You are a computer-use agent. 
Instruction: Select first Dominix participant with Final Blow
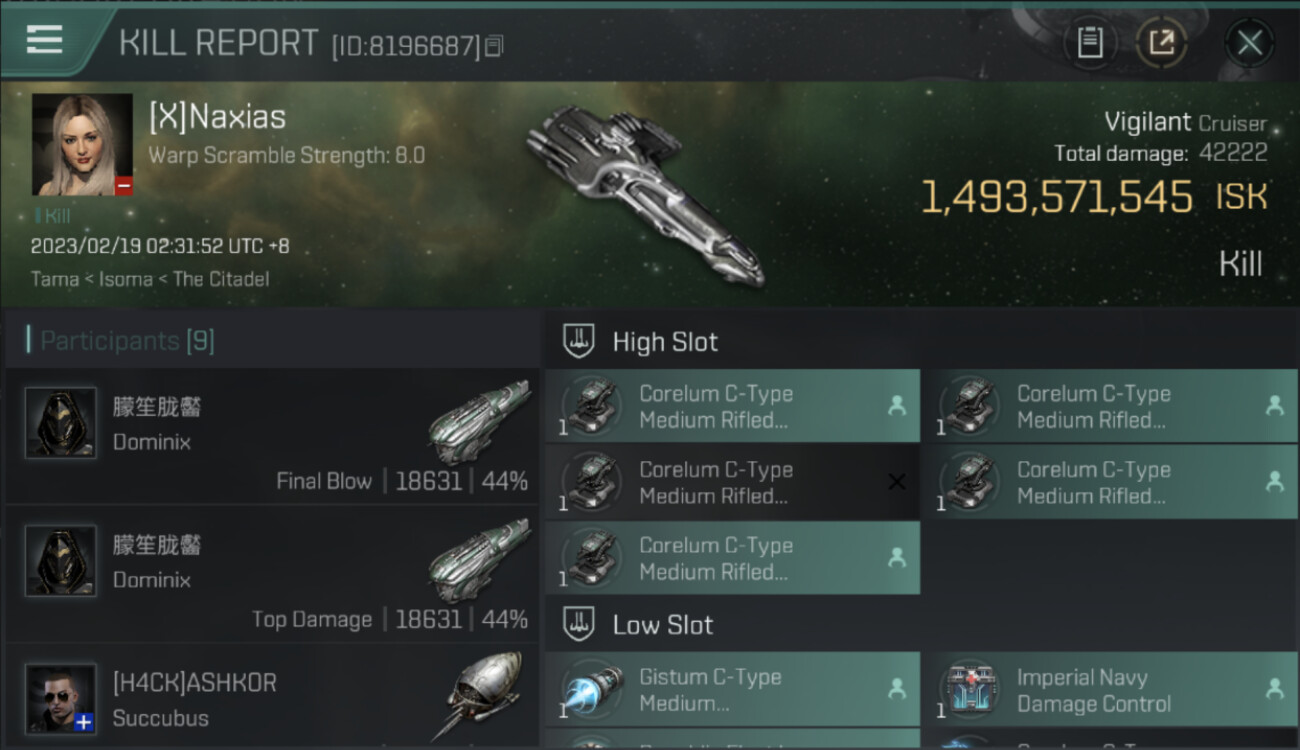click(272, 436)
